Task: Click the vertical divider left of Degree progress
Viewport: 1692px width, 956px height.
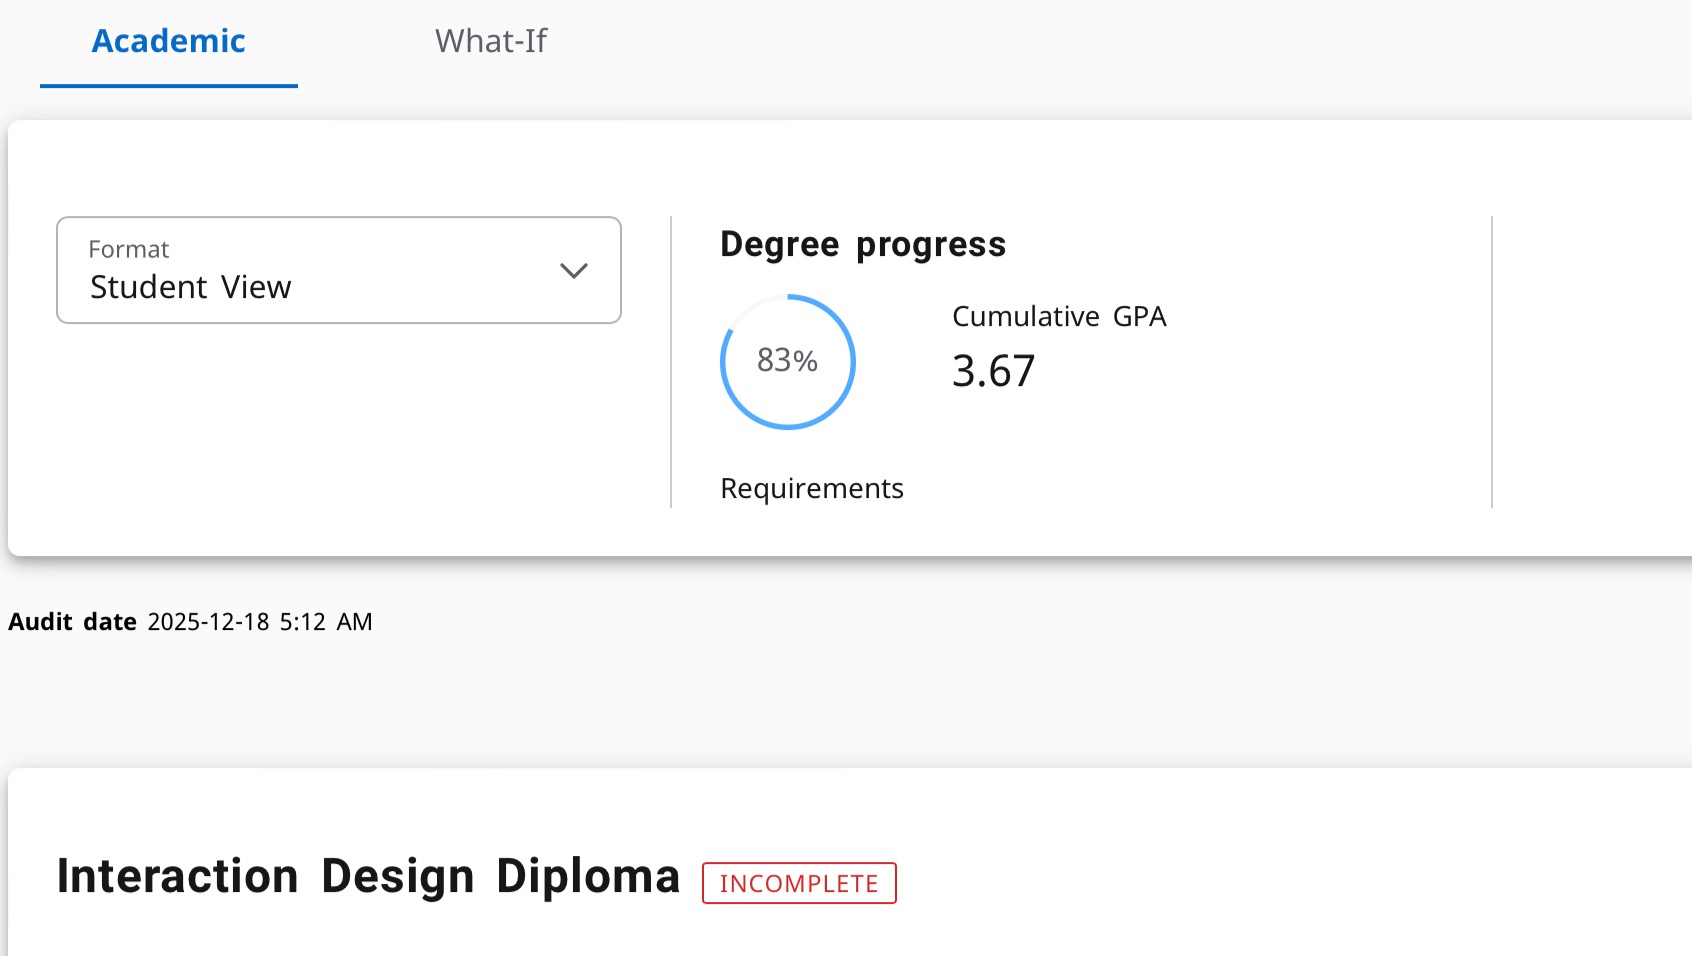Action: tap(671, 361)
